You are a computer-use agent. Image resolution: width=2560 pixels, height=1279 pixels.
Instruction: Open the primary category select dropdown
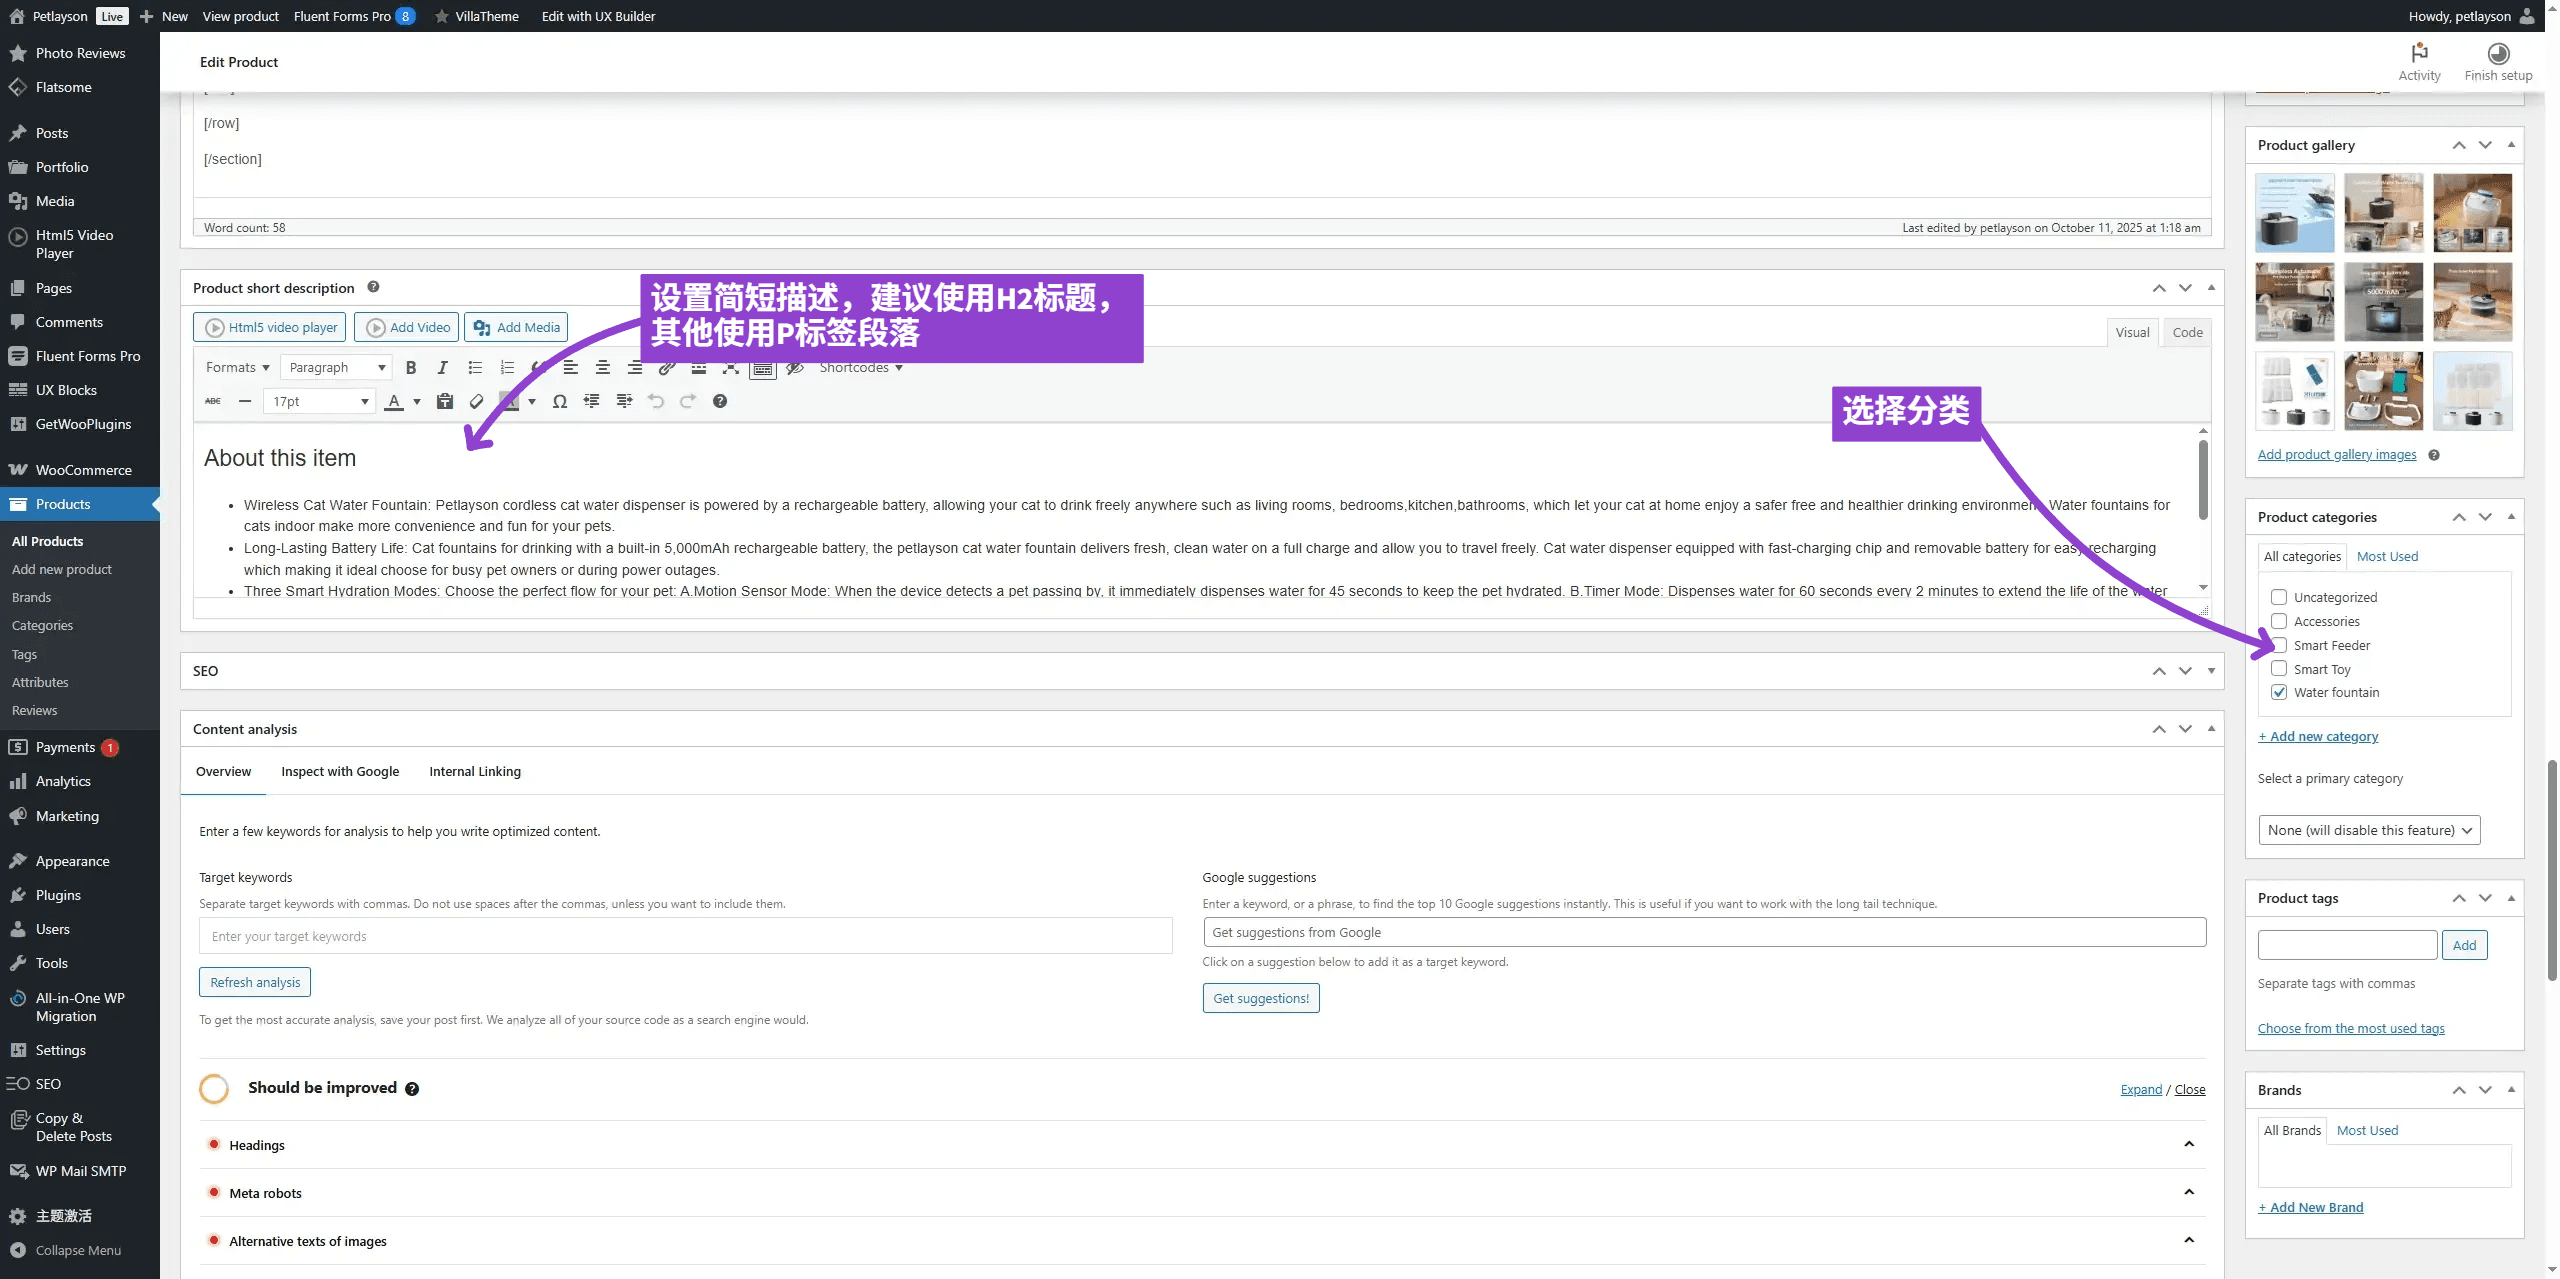2368,830
